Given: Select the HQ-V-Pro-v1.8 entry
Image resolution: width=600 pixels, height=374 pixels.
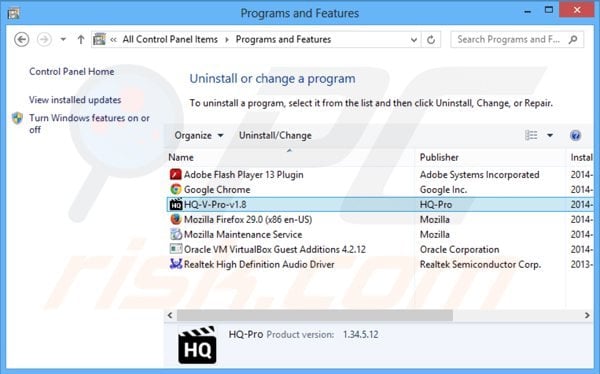Looking at the screenshot, I should tap(215, 204).
